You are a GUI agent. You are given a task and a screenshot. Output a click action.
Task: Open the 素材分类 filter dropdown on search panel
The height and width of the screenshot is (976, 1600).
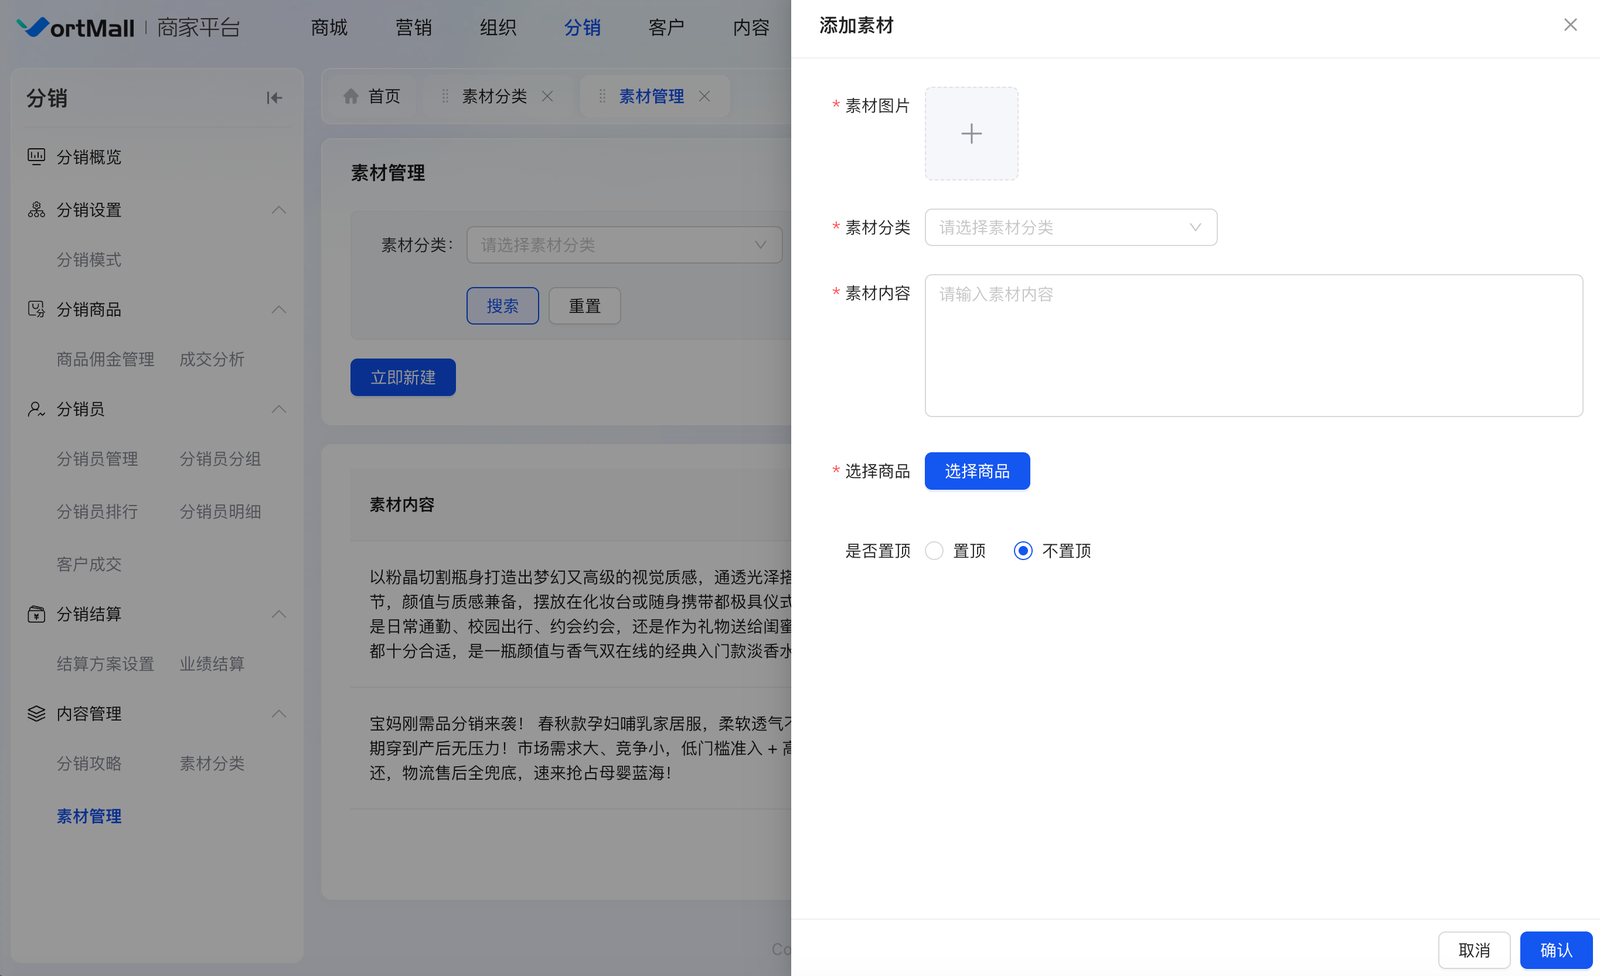tap(624, 245)
